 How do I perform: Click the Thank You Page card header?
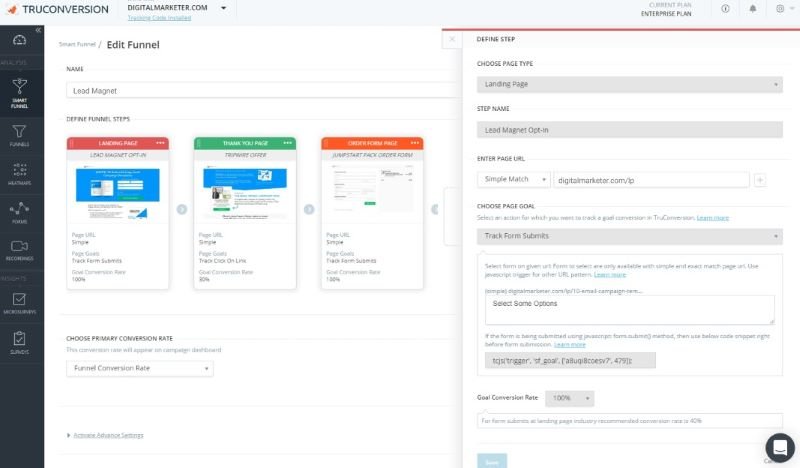click(x=245, y=143)
